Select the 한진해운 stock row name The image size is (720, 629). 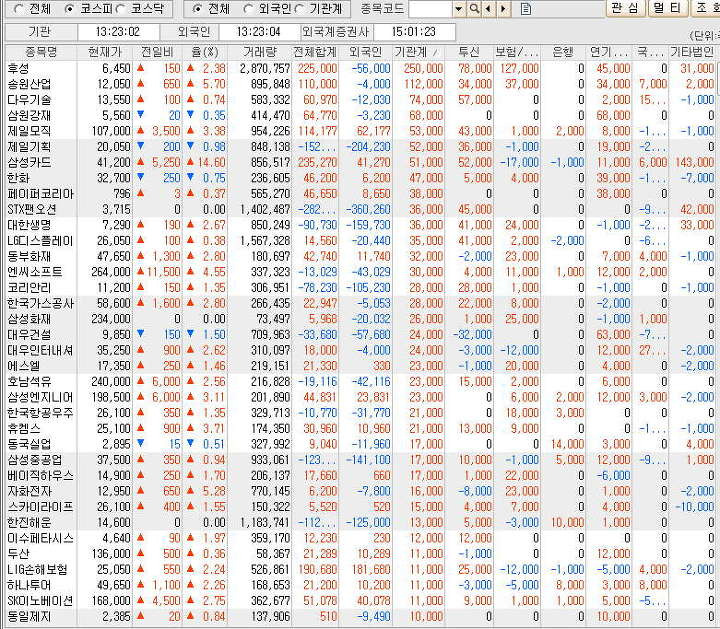pyautogui.click(x=29, y=522)
